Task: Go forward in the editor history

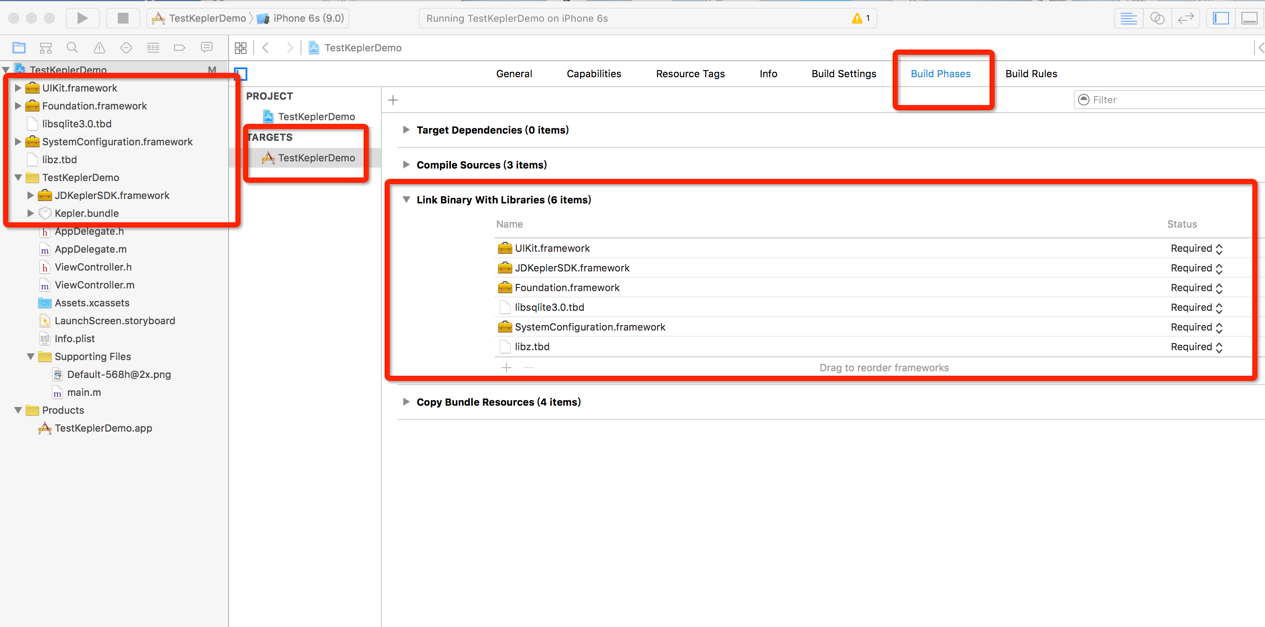Action: [290, 48]
